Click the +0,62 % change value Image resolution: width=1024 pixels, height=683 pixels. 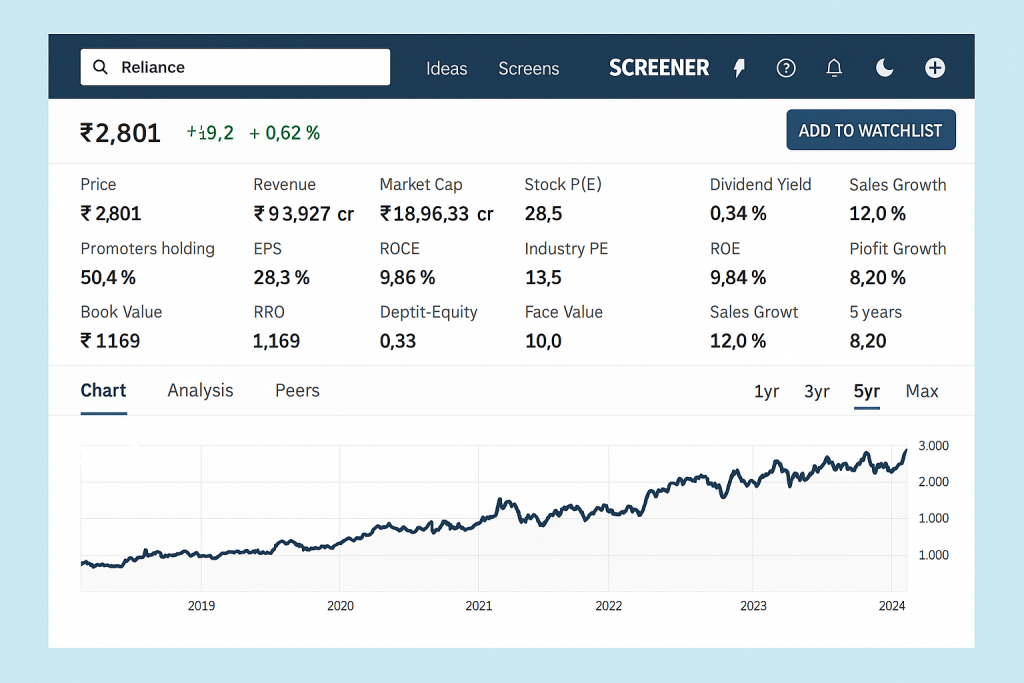click(284, 133)
